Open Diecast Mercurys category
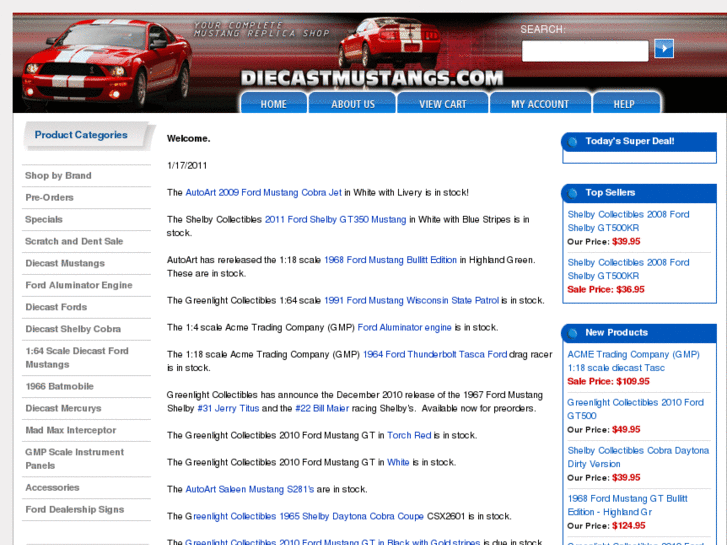Viewport: 727px width, 545px height. point(64,408)
